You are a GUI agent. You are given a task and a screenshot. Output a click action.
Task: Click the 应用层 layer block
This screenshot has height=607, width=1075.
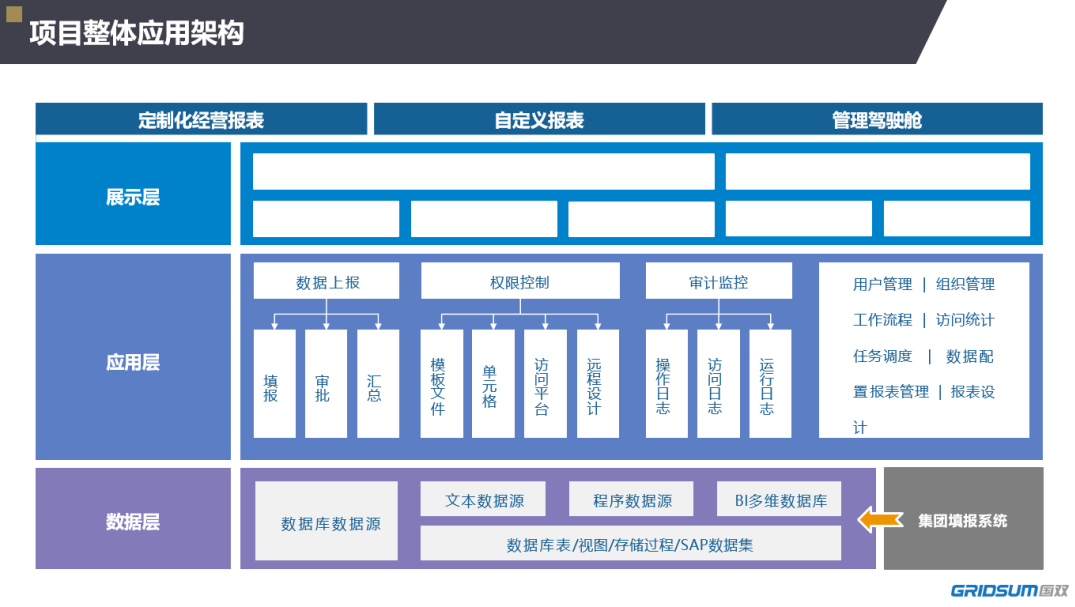pyautogui.click(x=133, y=357)
